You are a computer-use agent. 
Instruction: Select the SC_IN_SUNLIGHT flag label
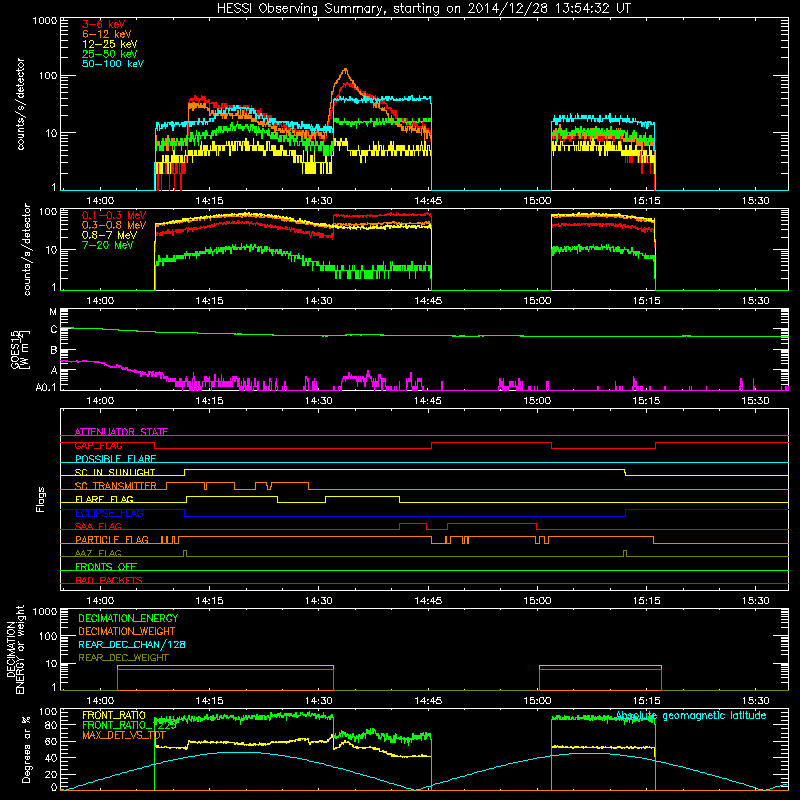tap(115, 472)
